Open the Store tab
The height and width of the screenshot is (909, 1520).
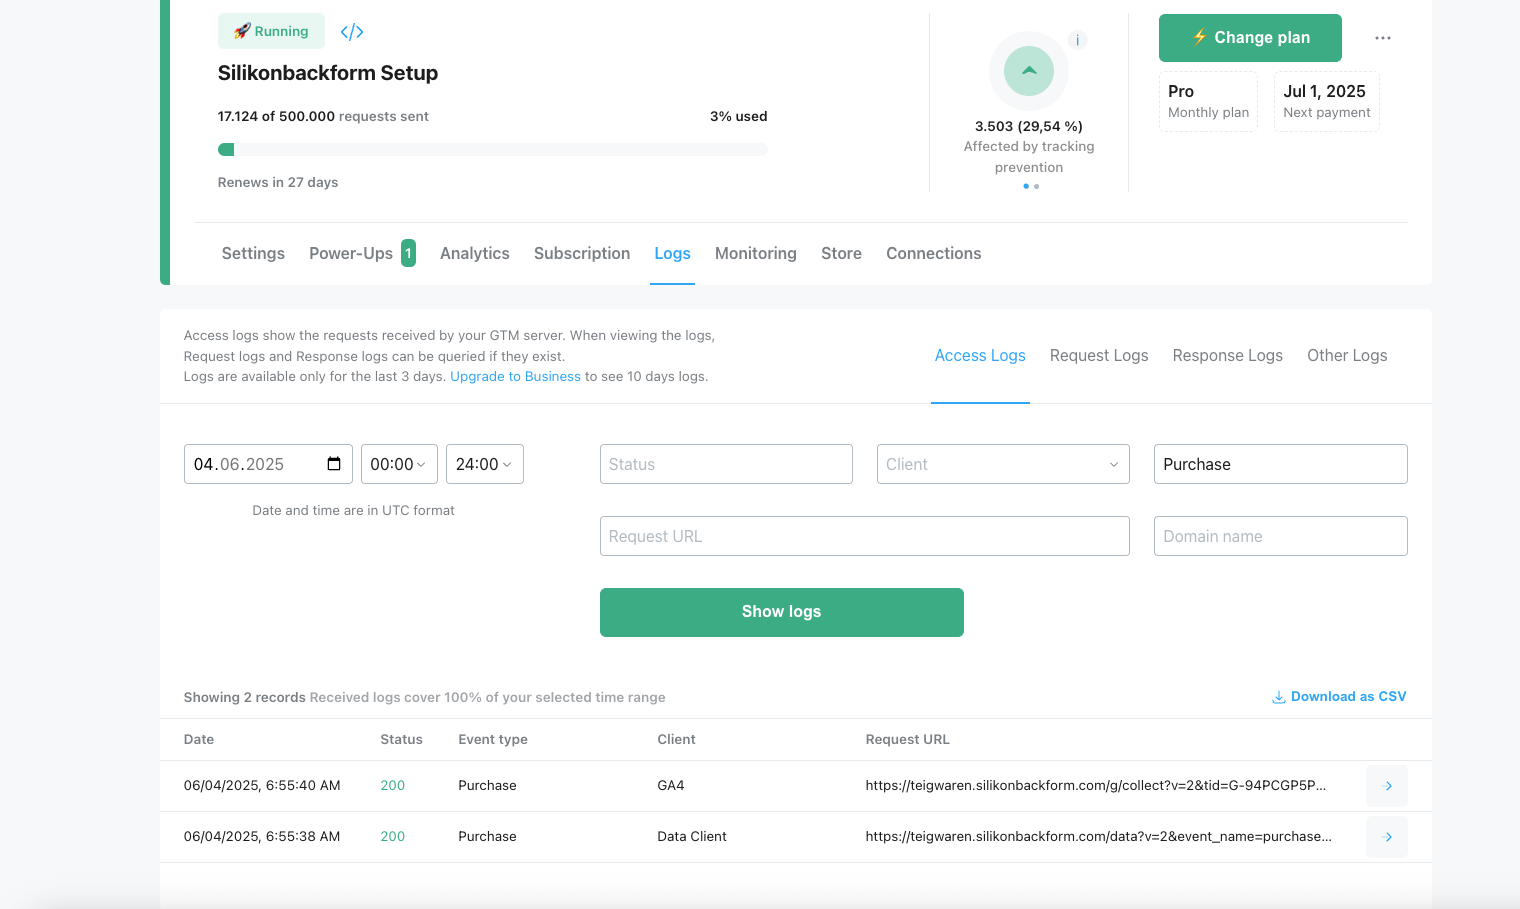coord(841,254)
